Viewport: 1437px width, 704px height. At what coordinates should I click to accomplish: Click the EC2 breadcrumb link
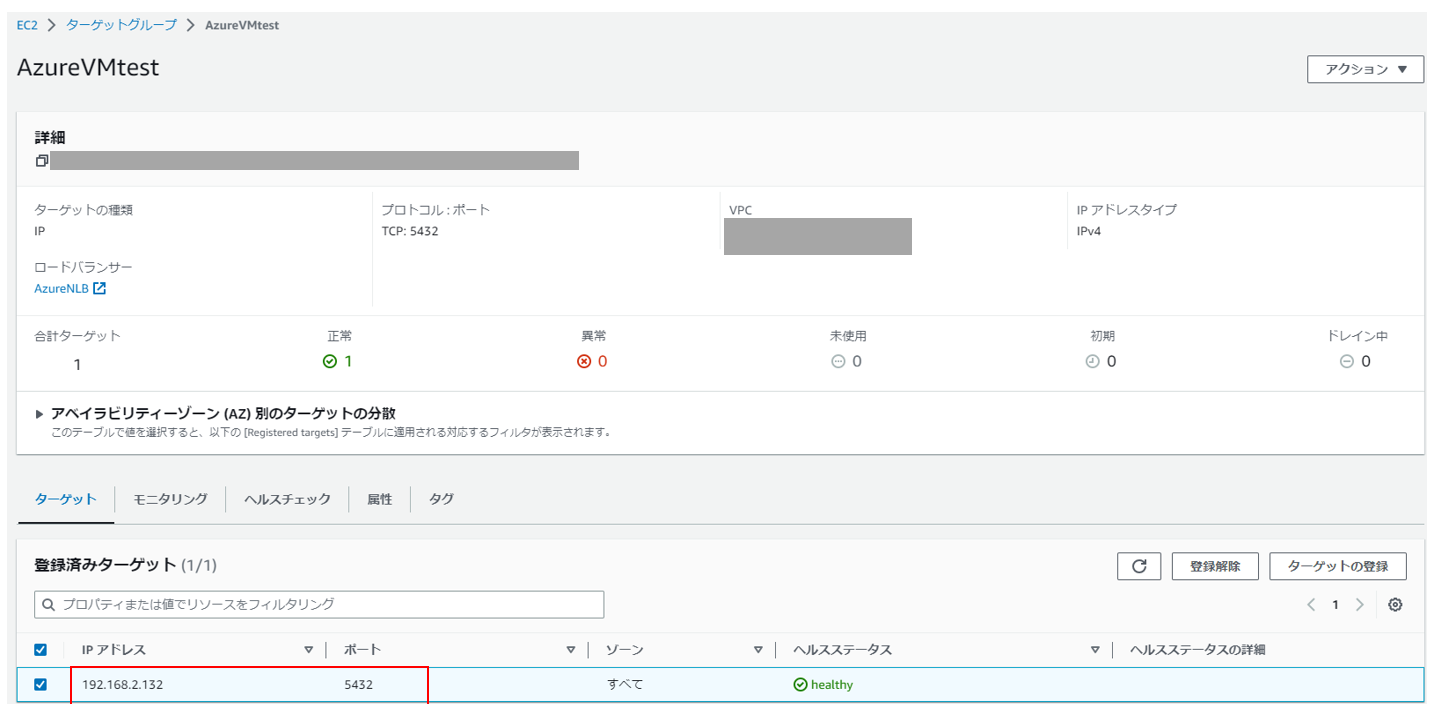click(x=27, y=25)
